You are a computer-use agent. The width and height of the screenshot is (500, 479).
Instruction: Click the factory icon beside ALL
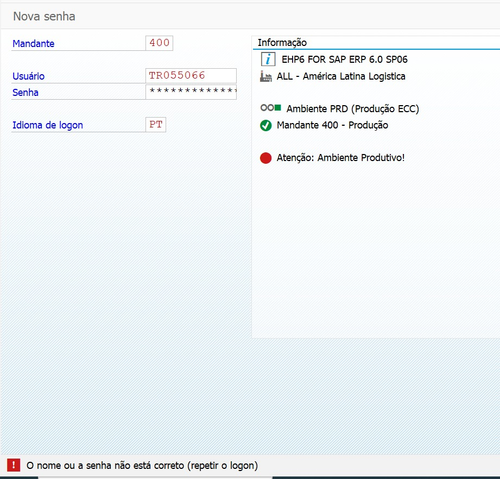coord(266,76)
